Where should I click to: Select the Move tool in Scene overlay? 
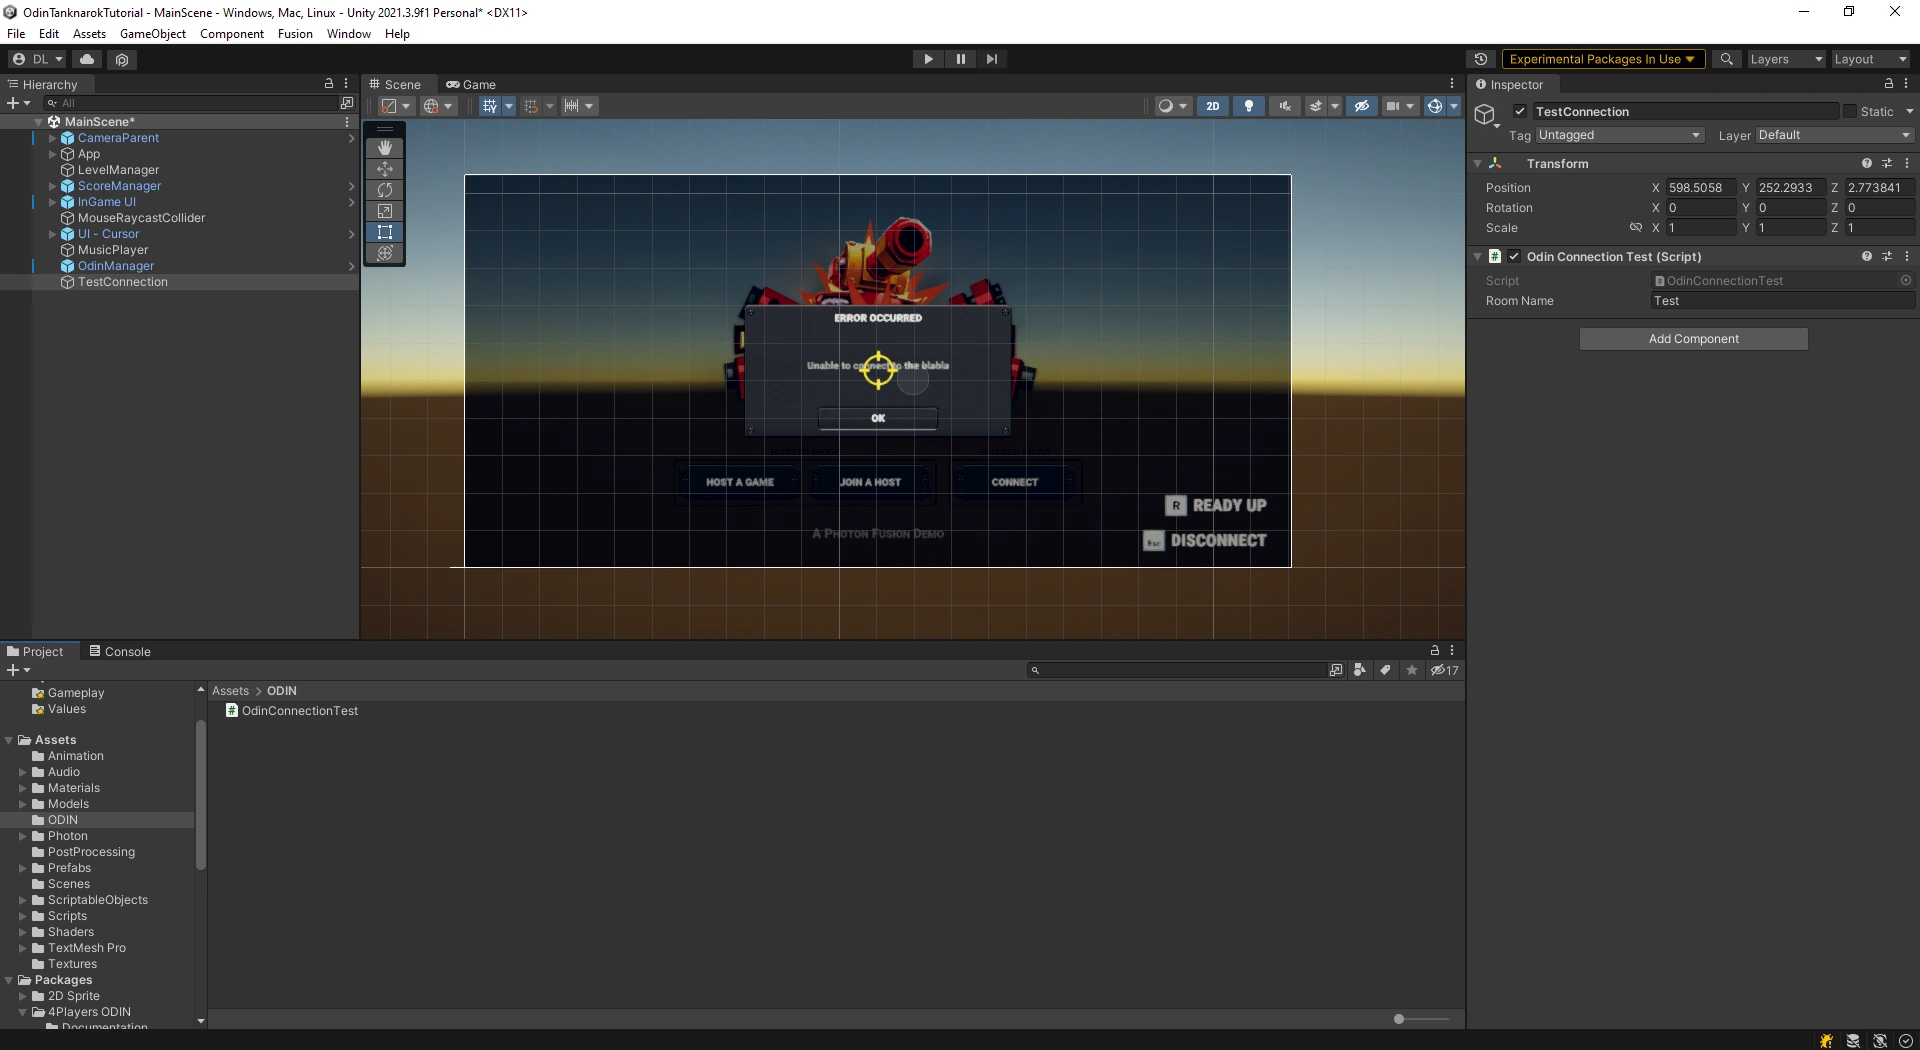(385, 169)
